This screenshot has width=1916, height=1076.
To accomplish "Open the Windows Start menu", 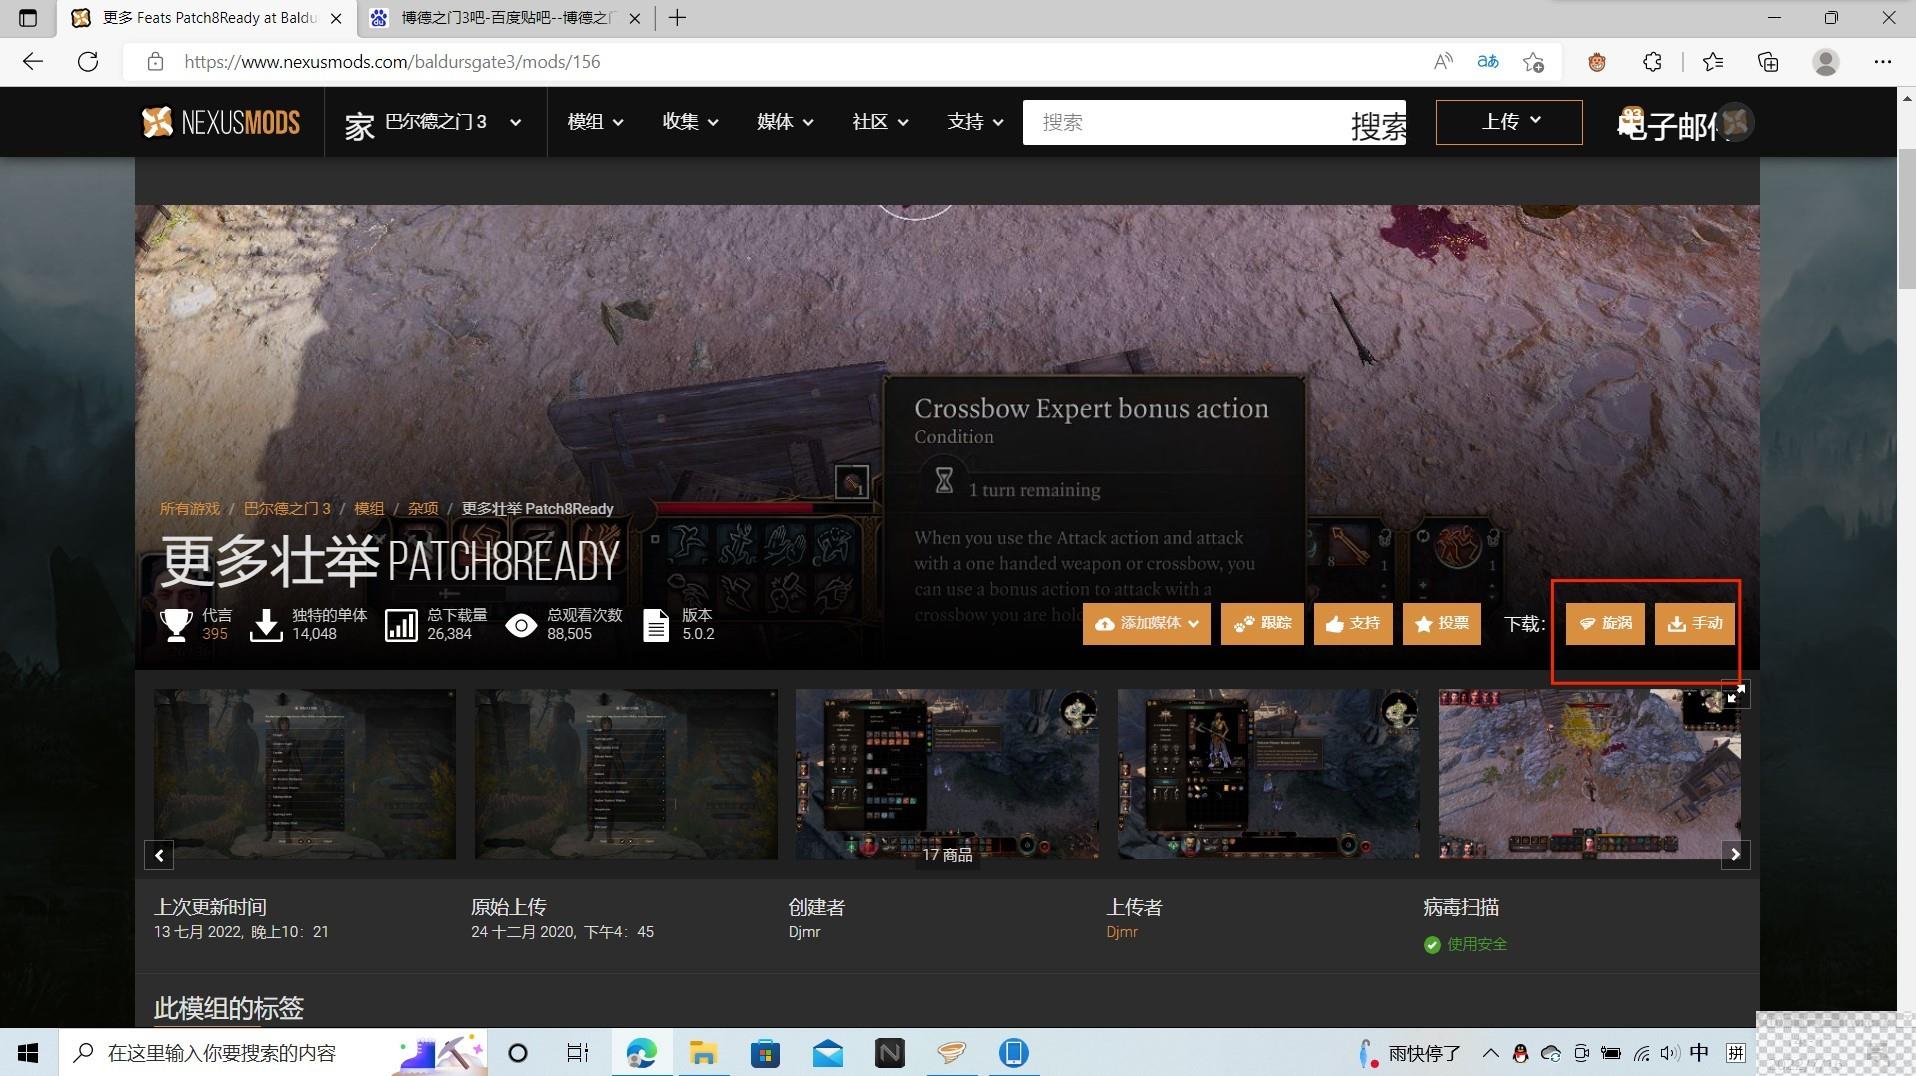I will (x=28, y=1053).
